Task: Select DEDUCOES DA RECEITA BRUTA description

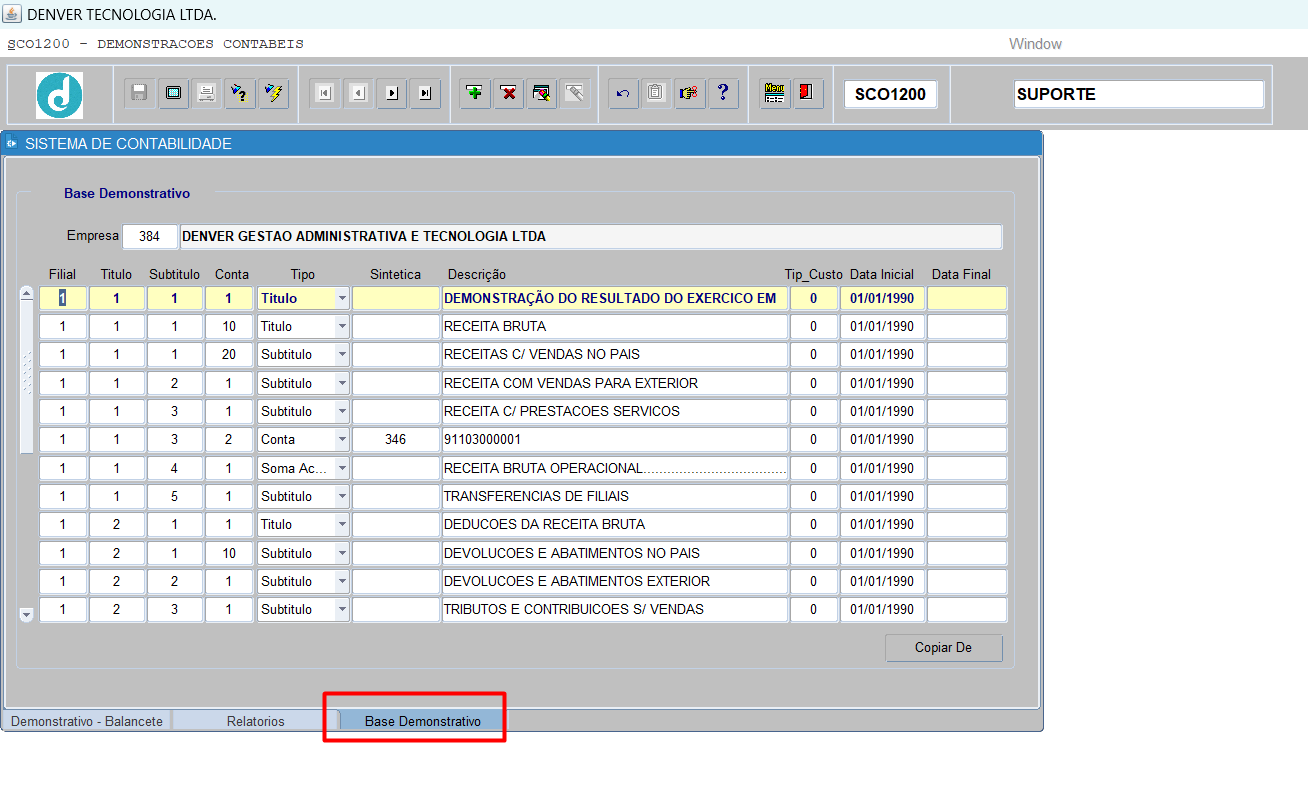Action: click(615, 524)
